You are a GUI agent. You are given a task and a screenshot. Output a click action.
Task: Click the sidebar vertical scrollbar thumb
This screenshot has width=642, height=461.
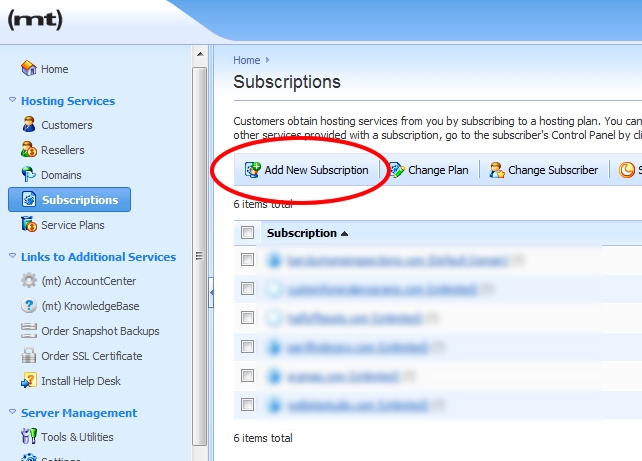[200, 256]
